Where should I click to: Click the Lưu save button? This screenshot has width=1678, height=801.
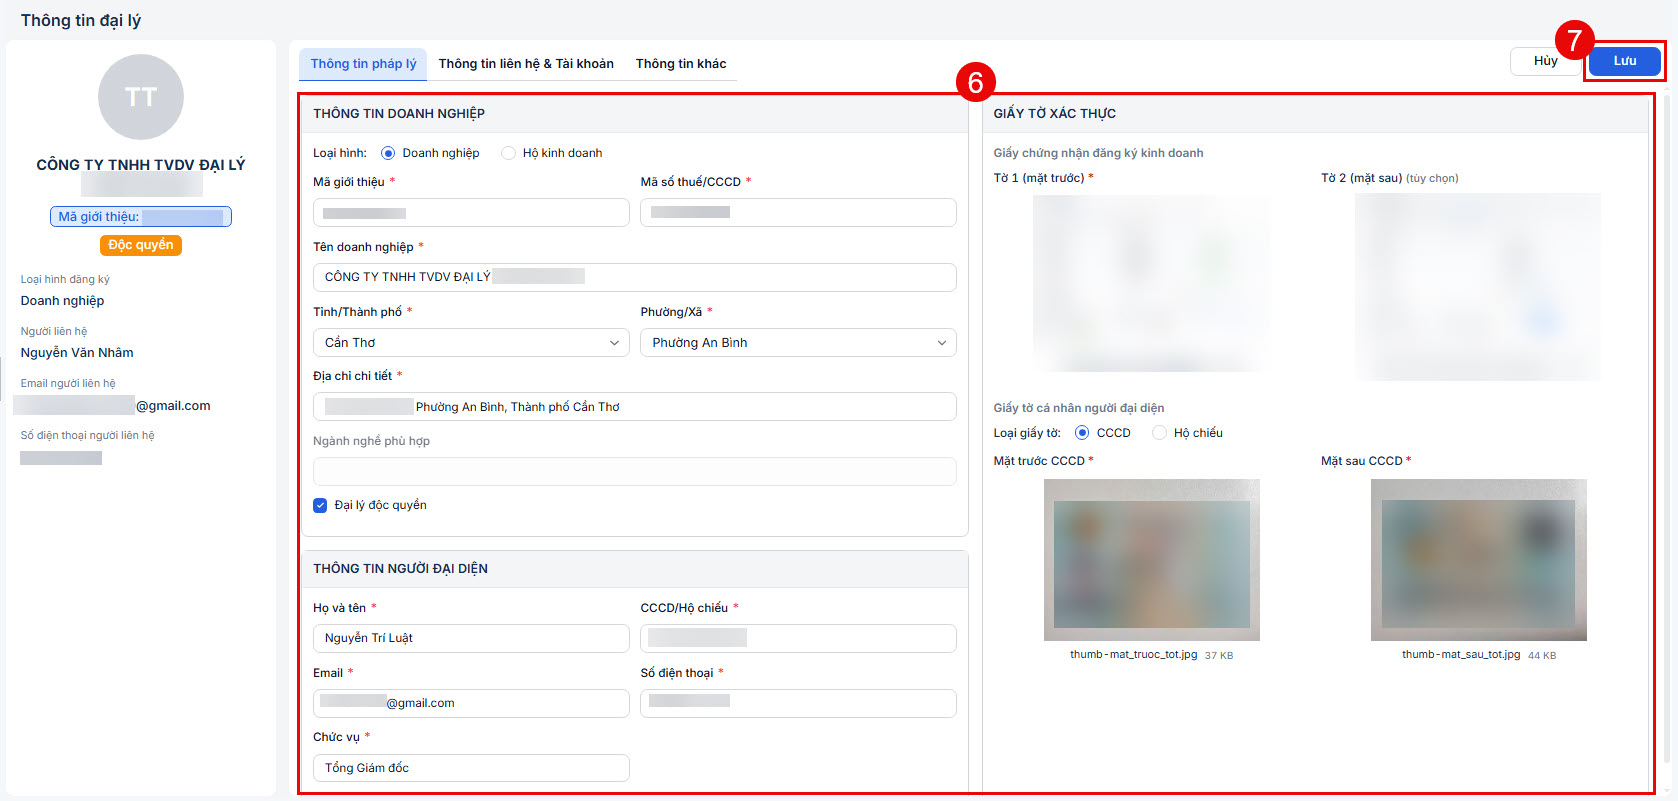(1624, 61)
